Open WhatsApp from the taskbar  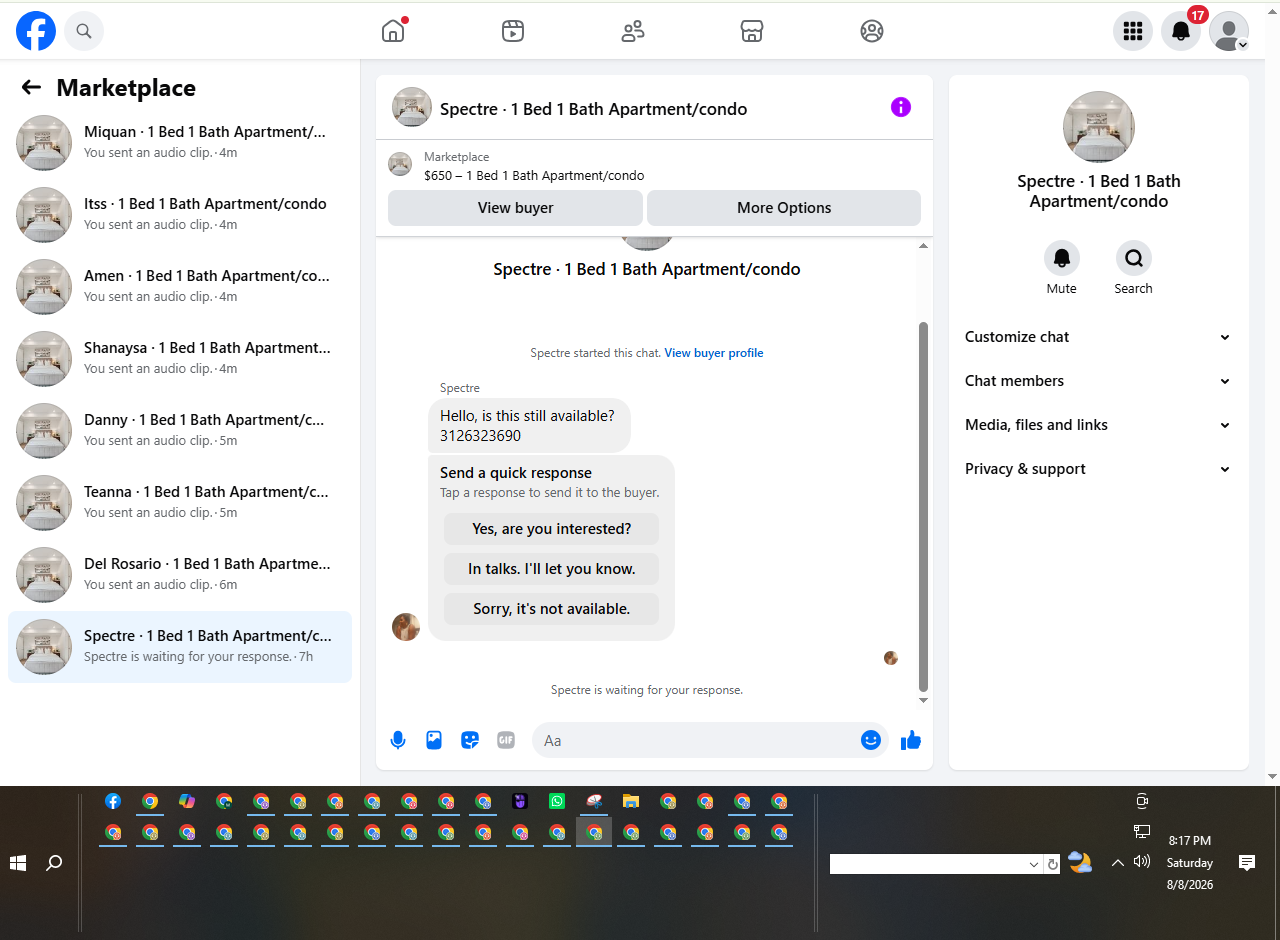click(557, 801)
